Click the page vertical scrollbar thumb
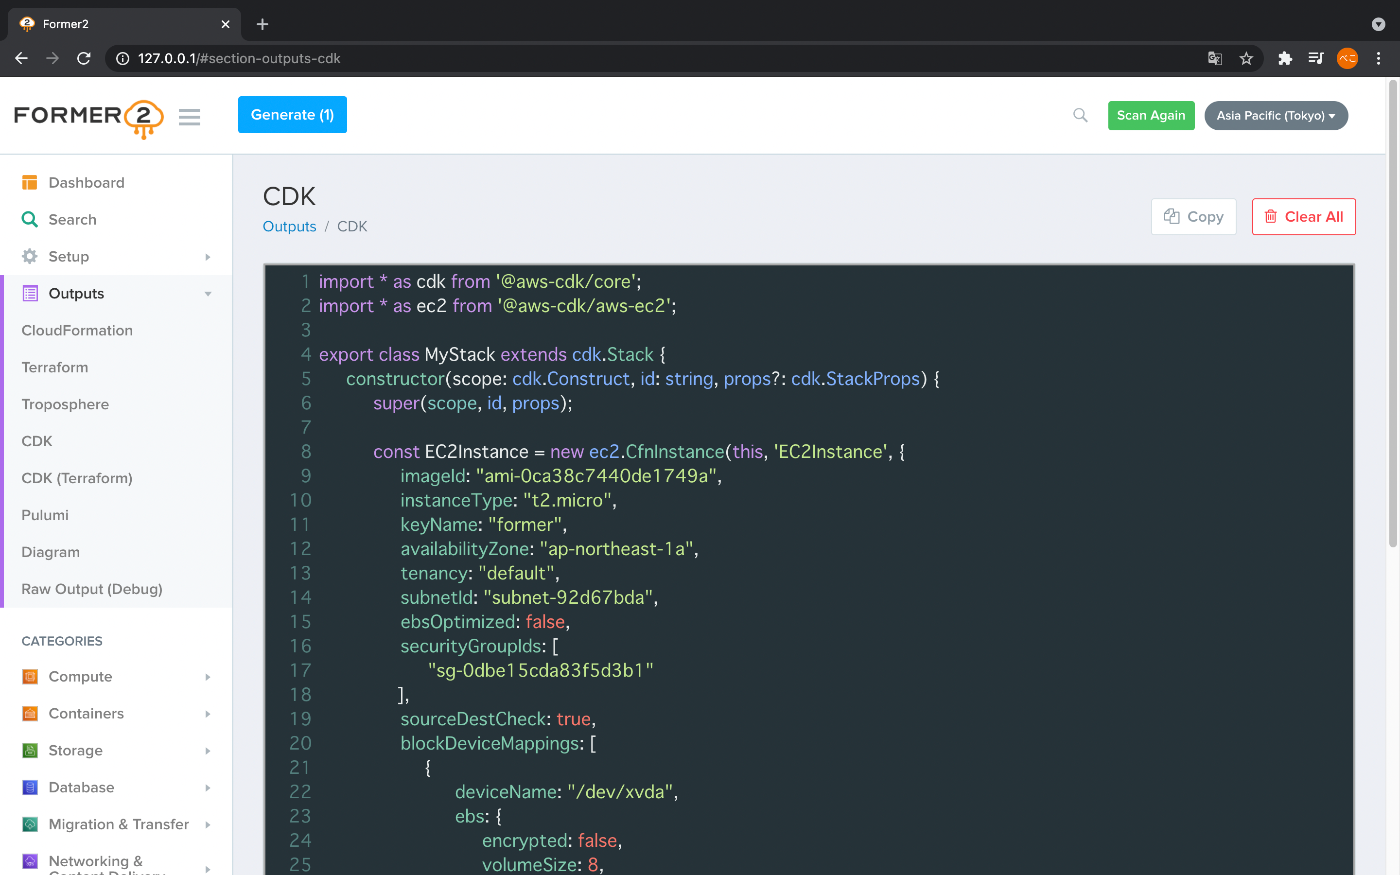Image resolution: width=1400 pixels, height=875 pixels. [x=1392, y=314]
